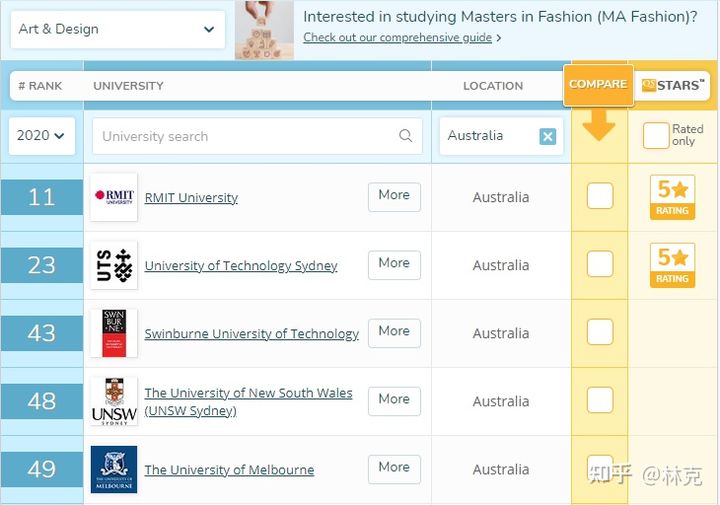Sort by # RANK column header
Viewport: 720px width, 505px height.
(x=40, y=86)
